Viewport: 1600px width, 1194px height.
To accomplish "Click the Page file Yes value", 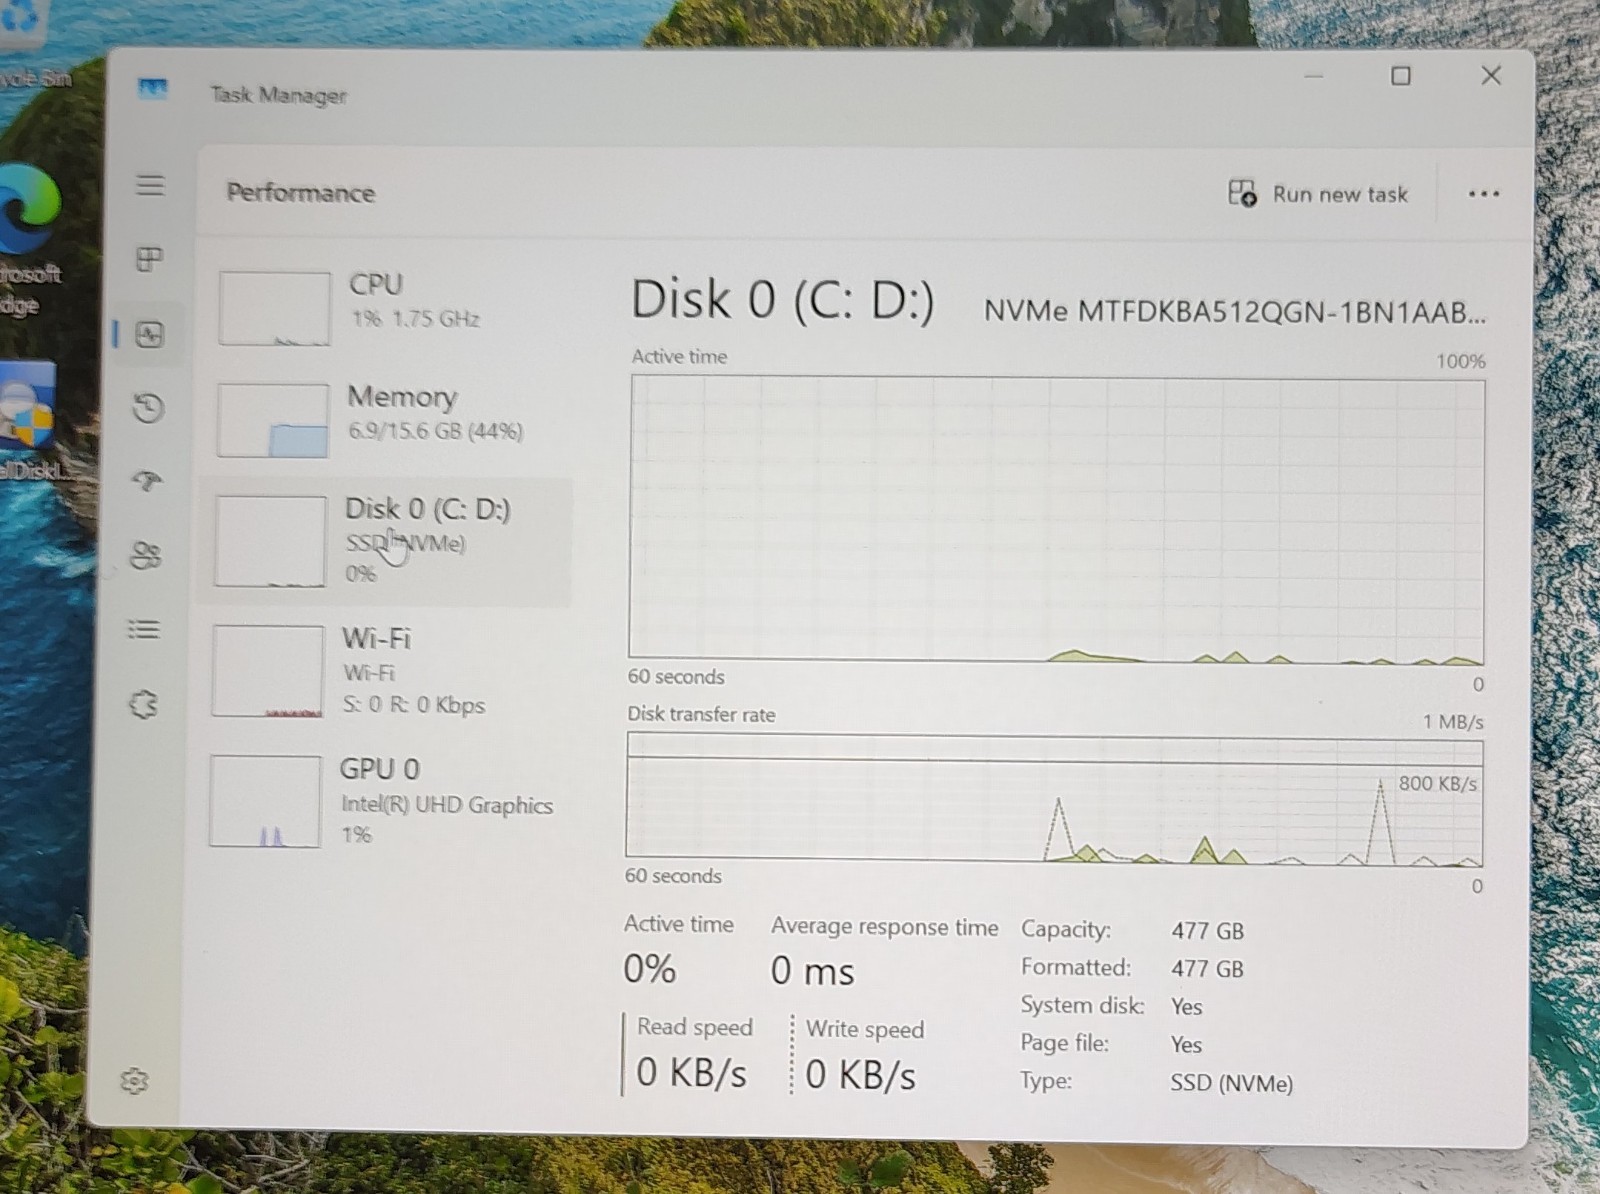I will click(x=1186, y=1045).
